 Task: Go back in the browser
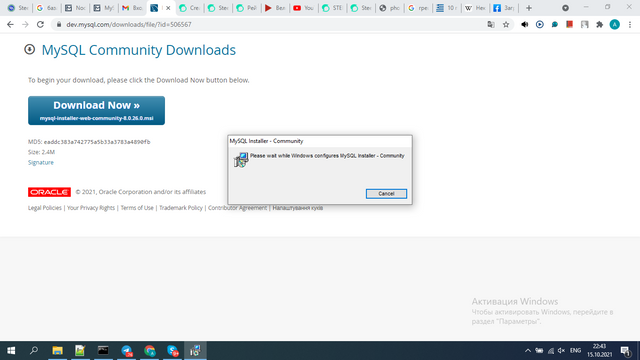click(10, 24)
